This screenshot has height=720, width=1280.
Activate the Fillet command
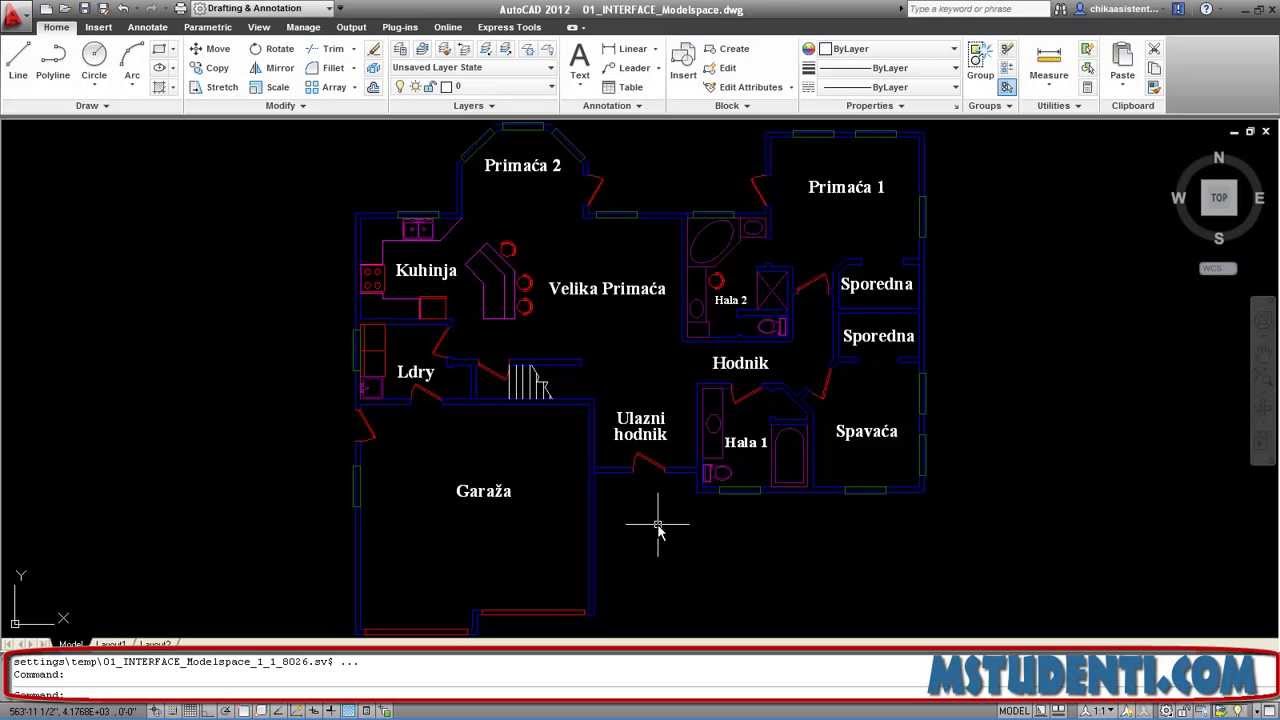325,68
